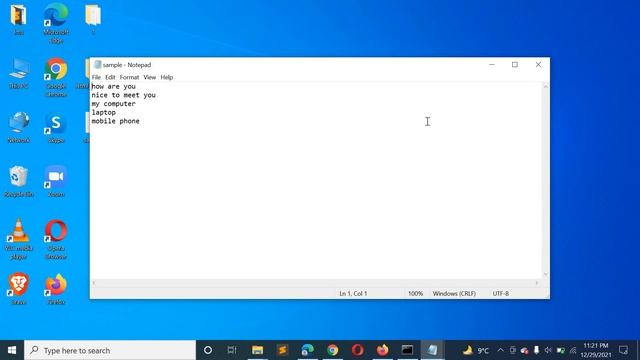Open the Edit menu in Notepad
Image resolution: width=640 pixels, height=360 pixels.
[110, 77]
